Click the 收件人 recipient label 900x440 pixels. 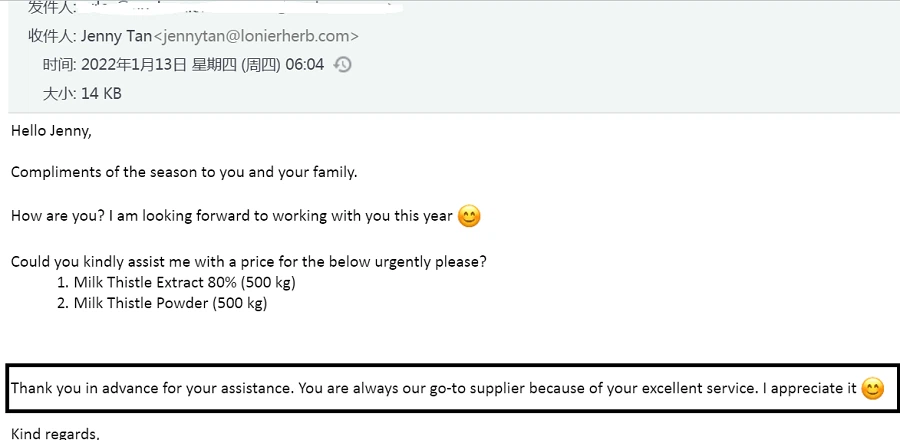[x=52, y=36]
